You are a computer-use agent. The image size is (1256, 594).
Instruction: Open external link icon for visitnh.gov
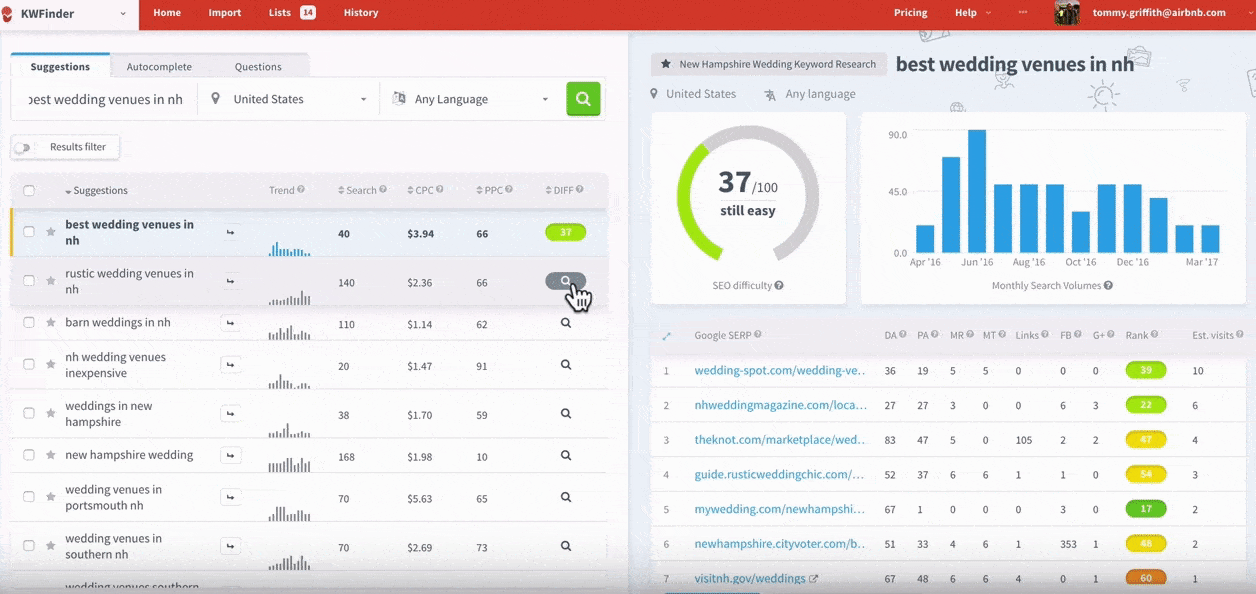814,579
